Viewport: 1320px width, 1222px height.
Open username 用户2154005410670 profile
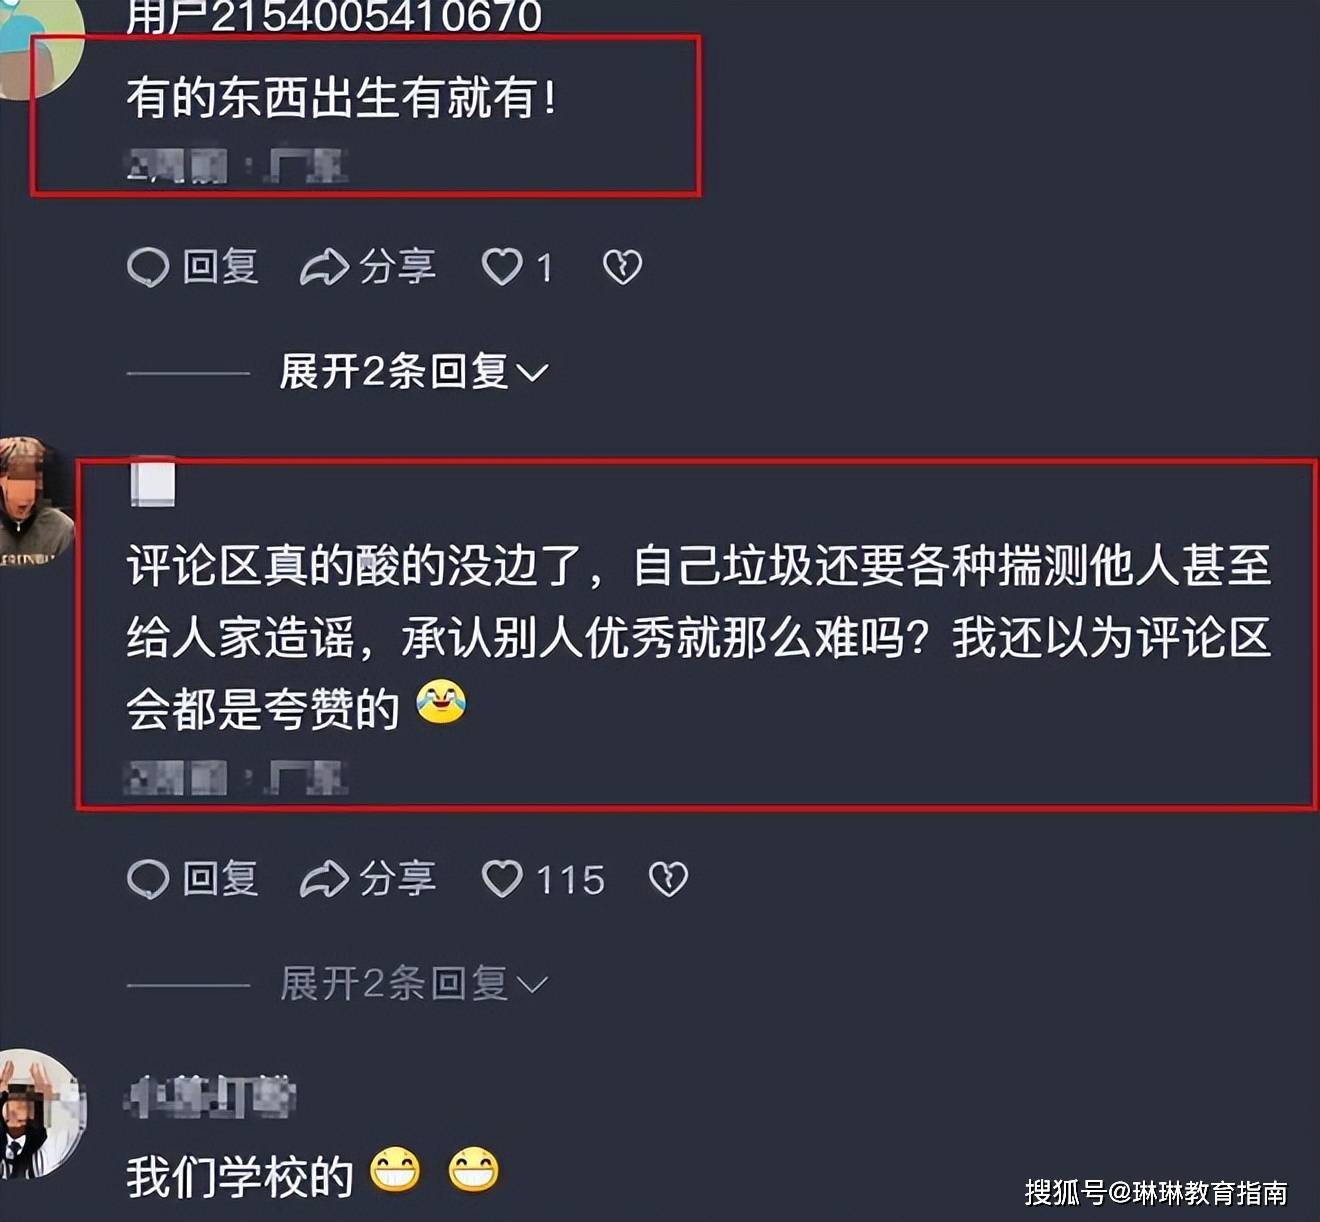tap(334, 16)
